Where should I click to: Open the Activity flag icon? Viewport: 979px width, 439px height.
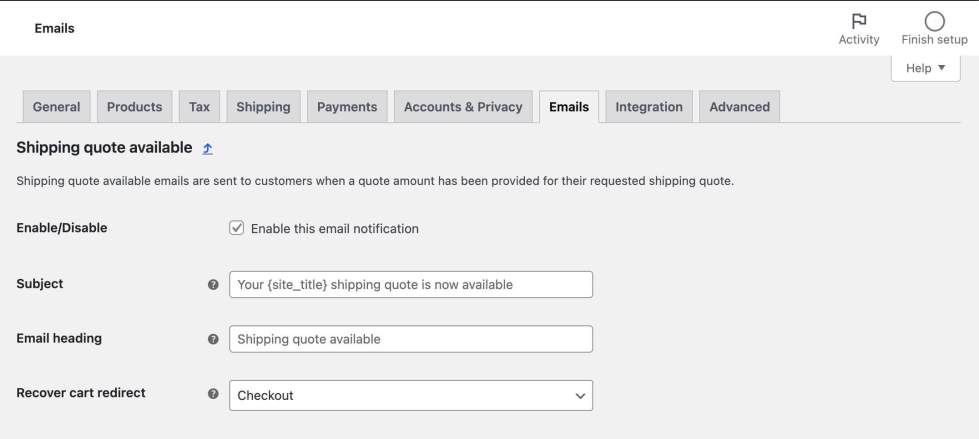tap(858, 21)
